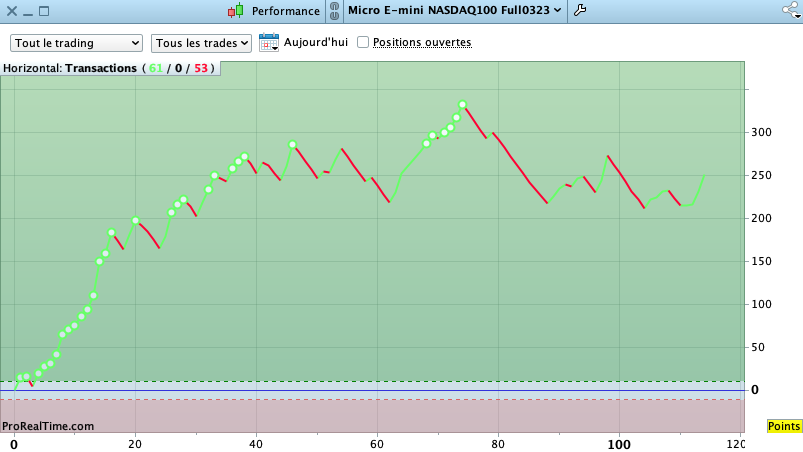Open the calendar date picker icon

pyautogui.click(x=269, y=42)
